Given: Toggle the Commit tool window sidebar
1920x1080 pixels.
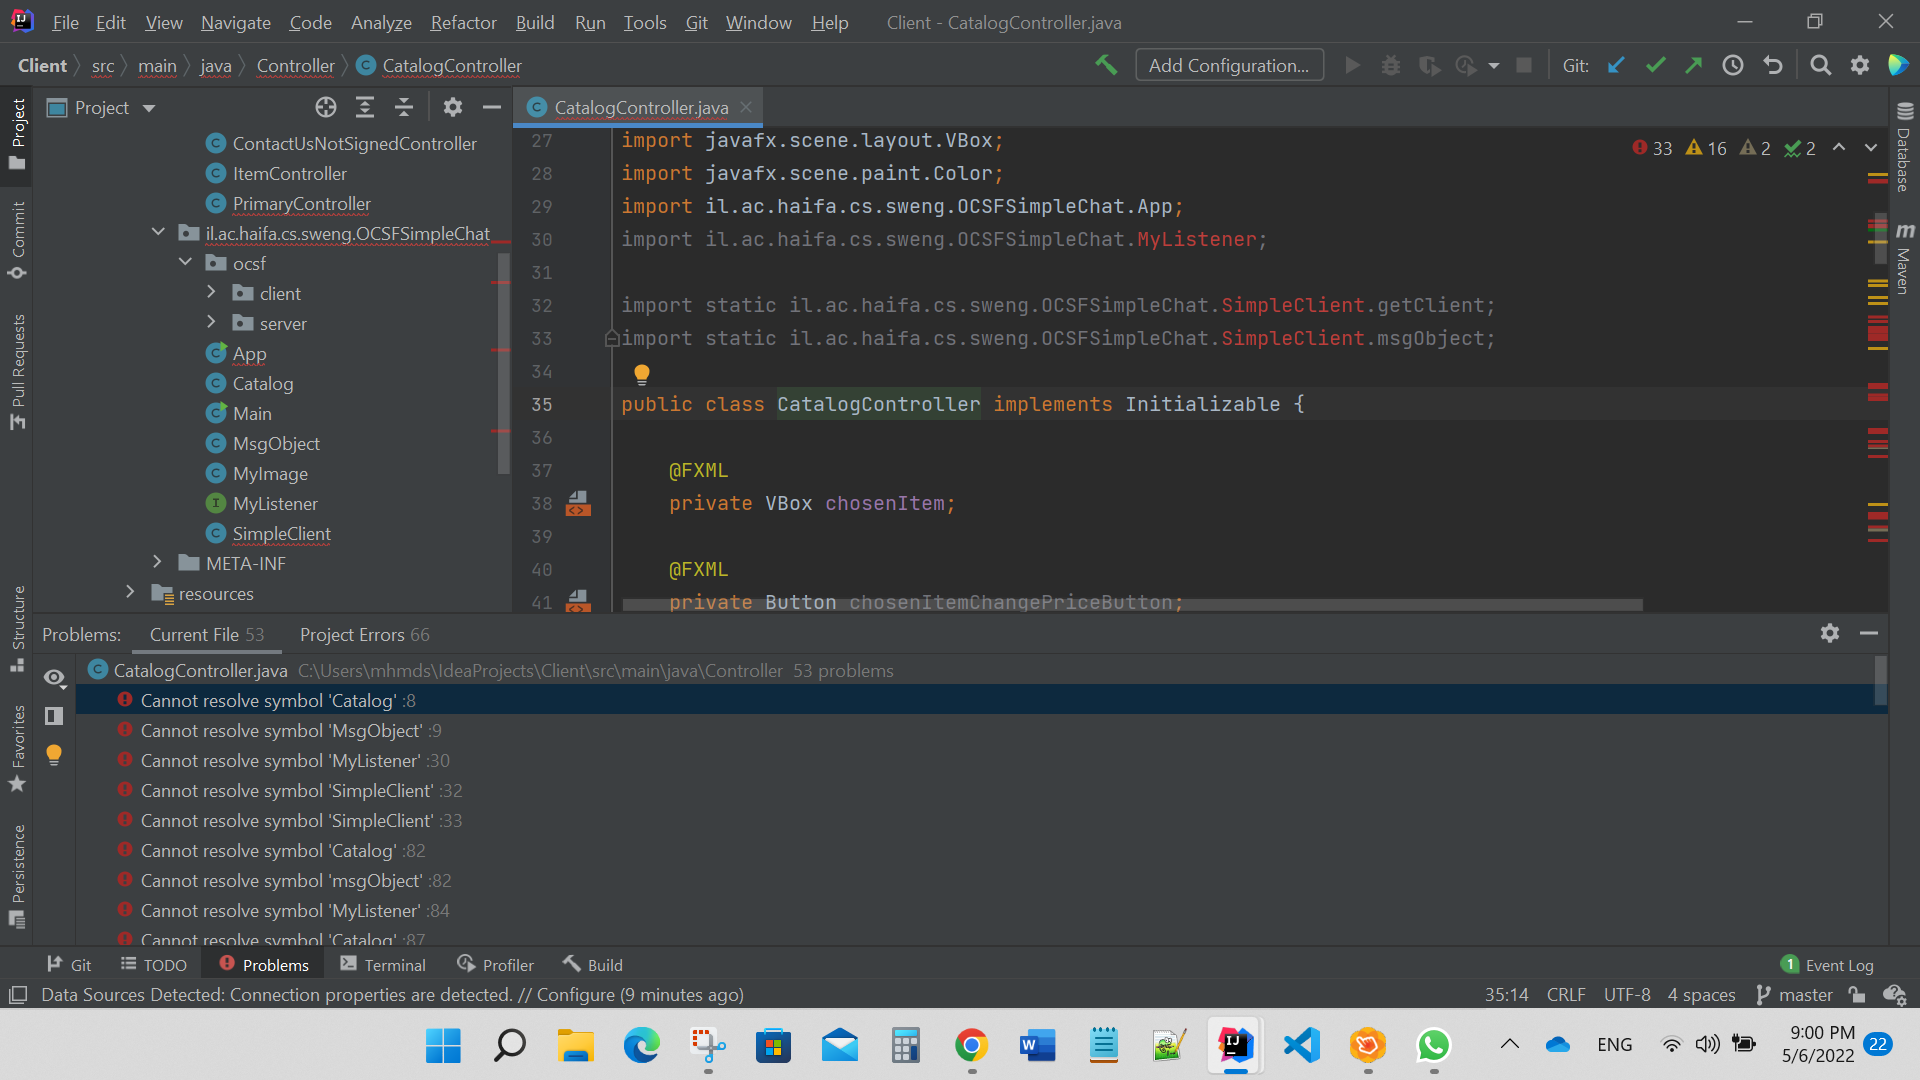Looking at the screenshot, I should pos(18,240).
